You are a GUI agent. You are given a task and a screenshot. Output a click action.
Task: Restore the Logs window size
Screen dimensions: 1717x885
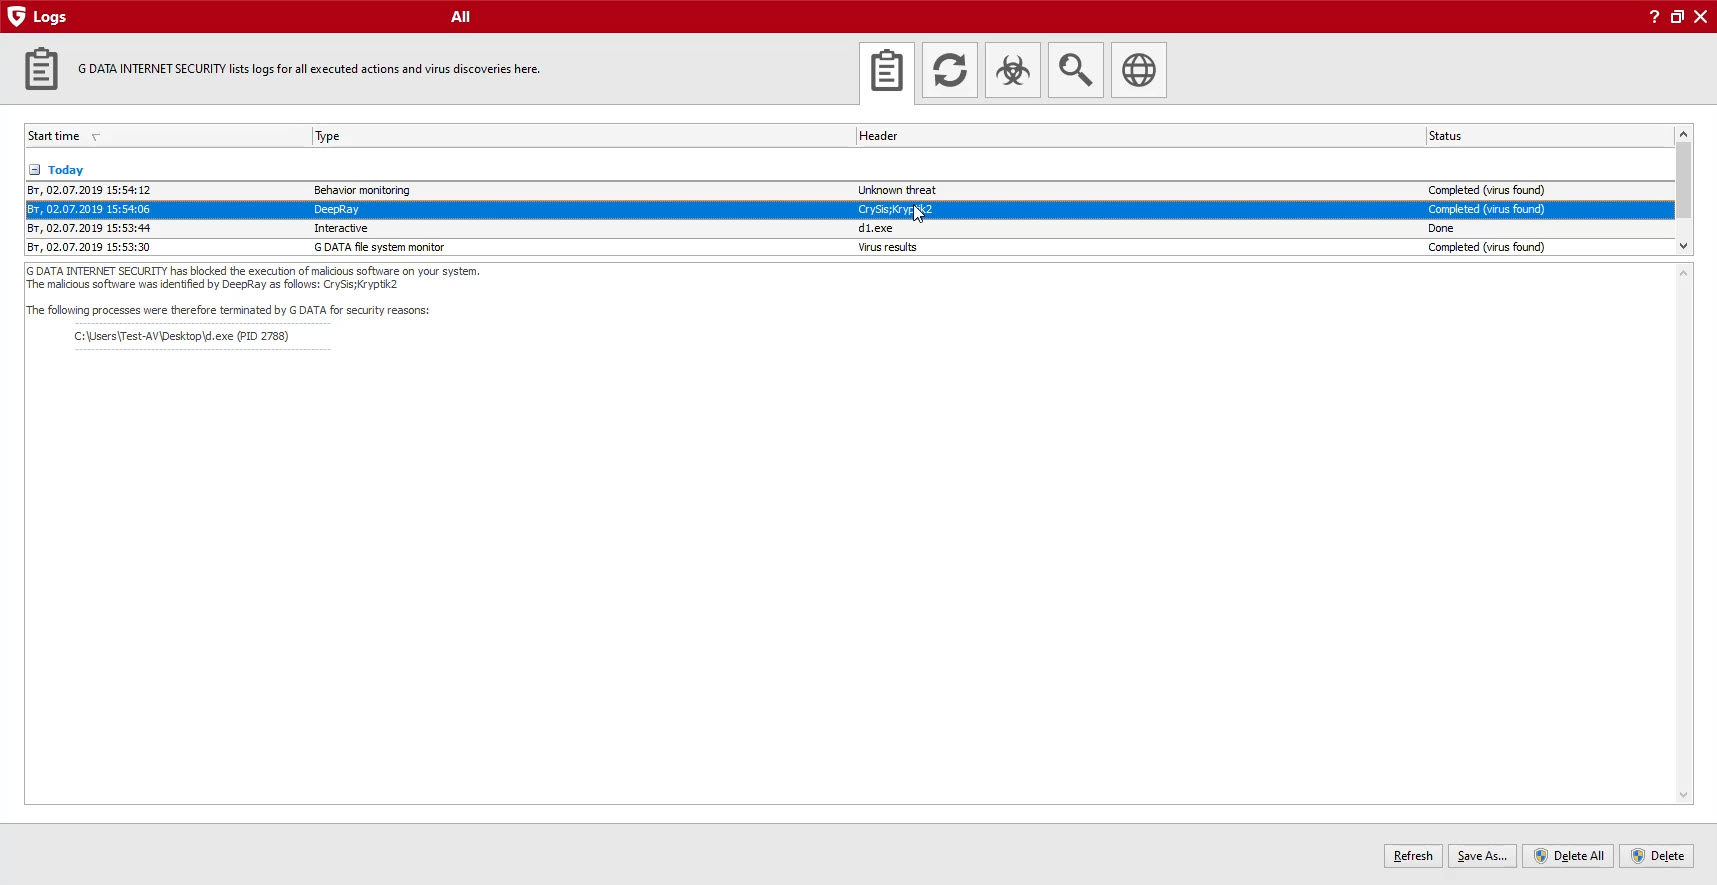[1677, 16]
